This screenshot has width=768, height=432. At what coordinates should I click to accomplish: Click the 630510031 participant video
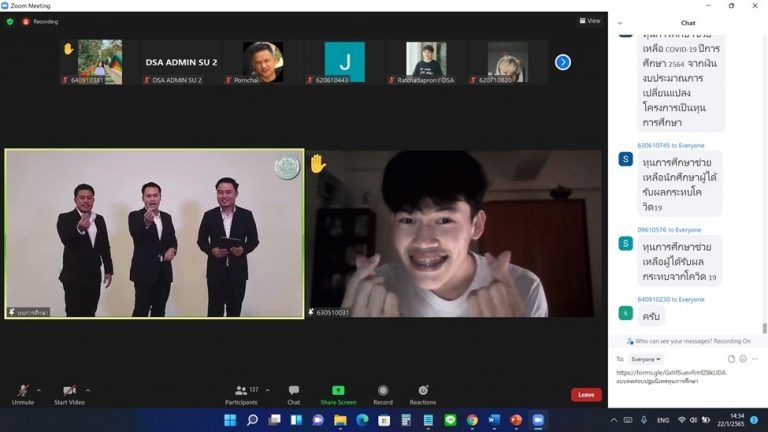[455, 234]
